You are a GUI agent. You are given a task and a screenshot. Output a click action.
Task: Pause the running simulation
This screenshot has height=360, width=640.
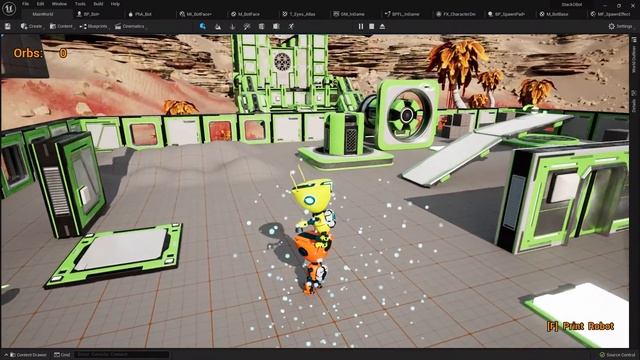click(361, 26)
